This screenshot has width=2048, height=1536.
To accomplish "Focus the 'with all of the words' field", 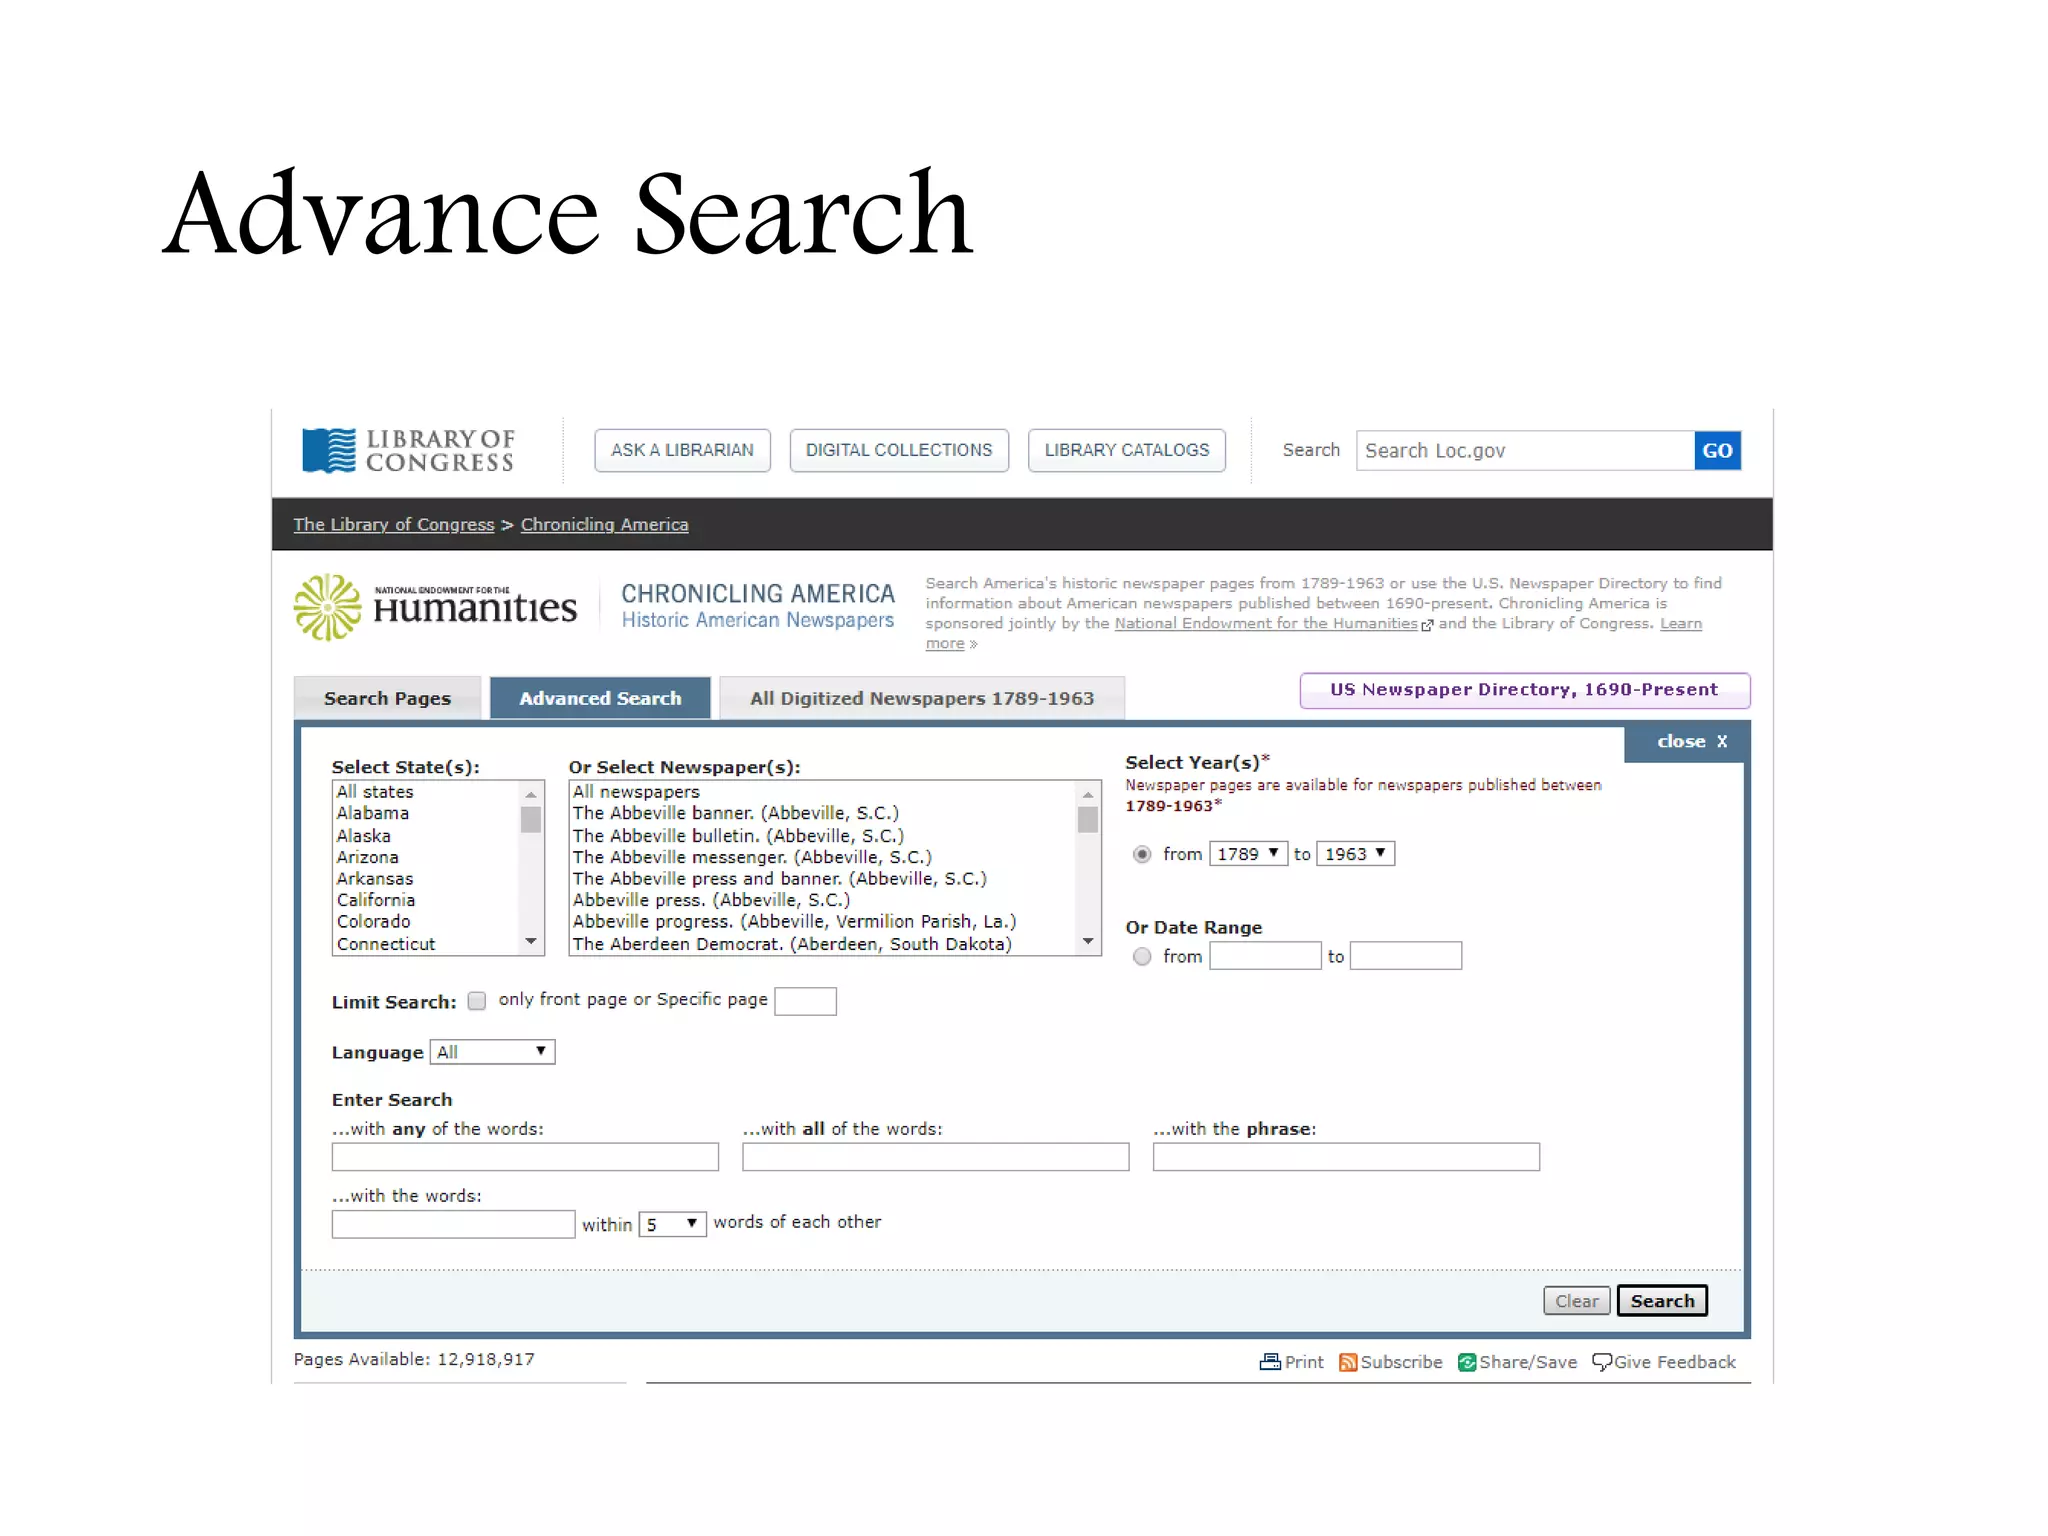I will coord(936,1157).
